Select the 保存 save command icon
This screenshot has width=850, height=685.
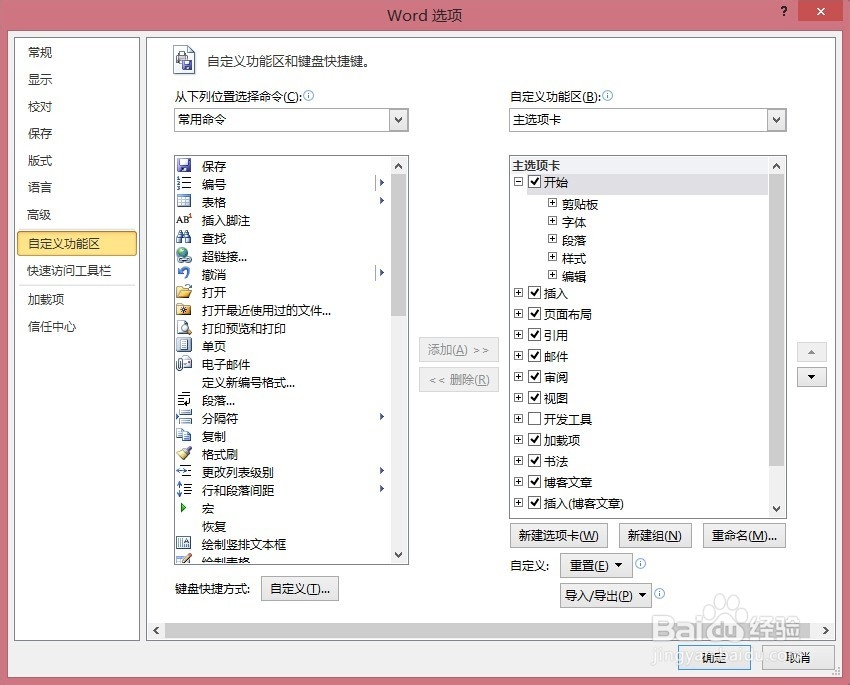(x=184, y=165)
